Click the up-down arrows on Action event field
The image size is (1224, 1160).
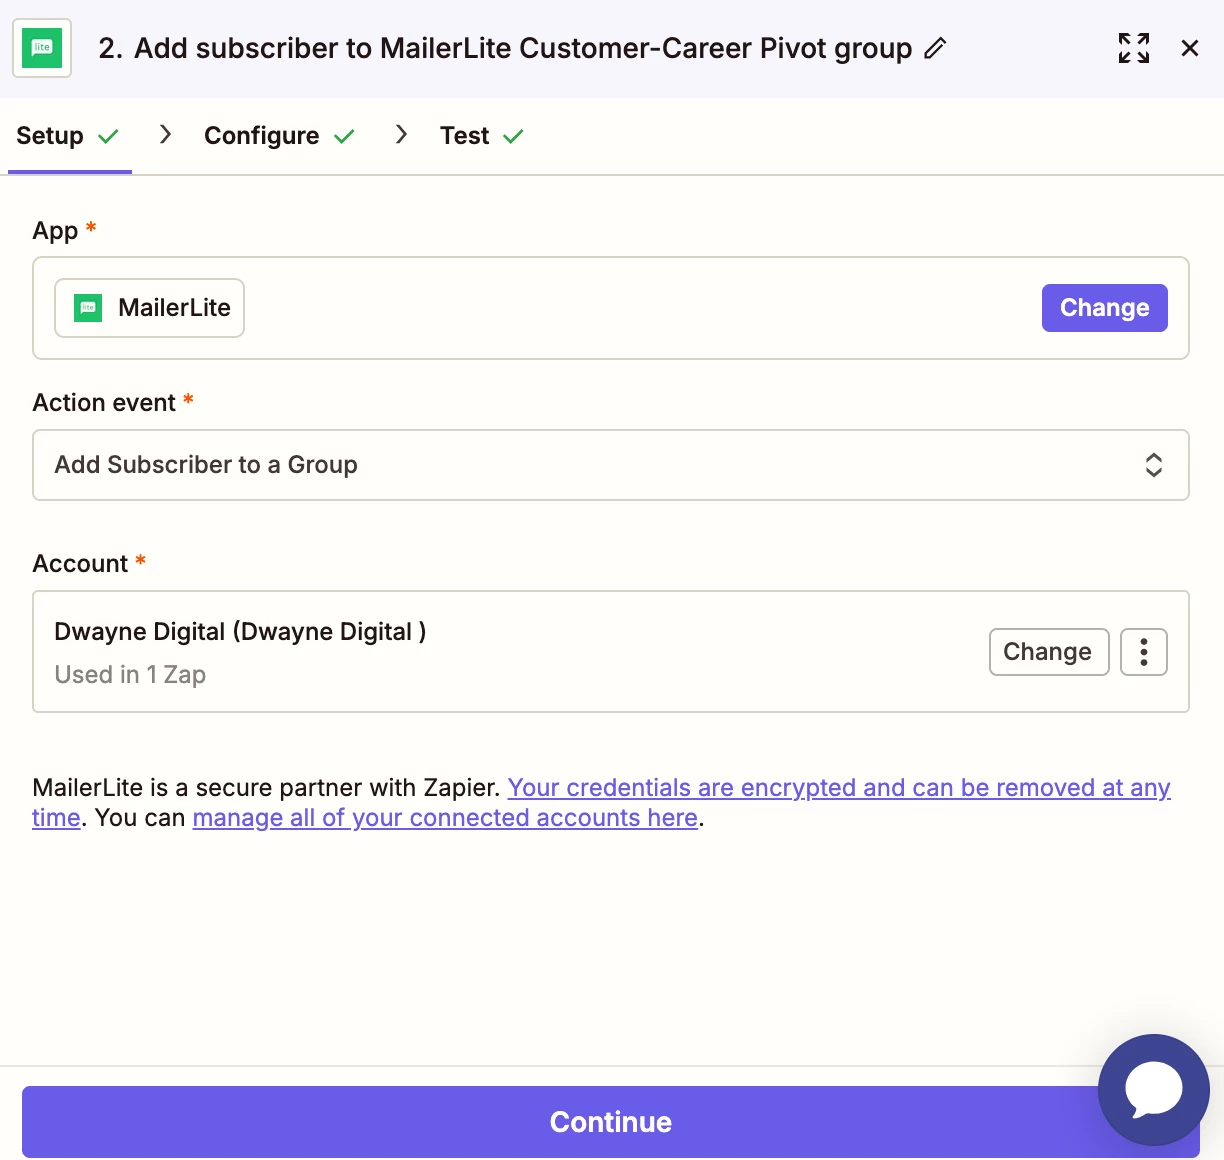(1154, 465)
